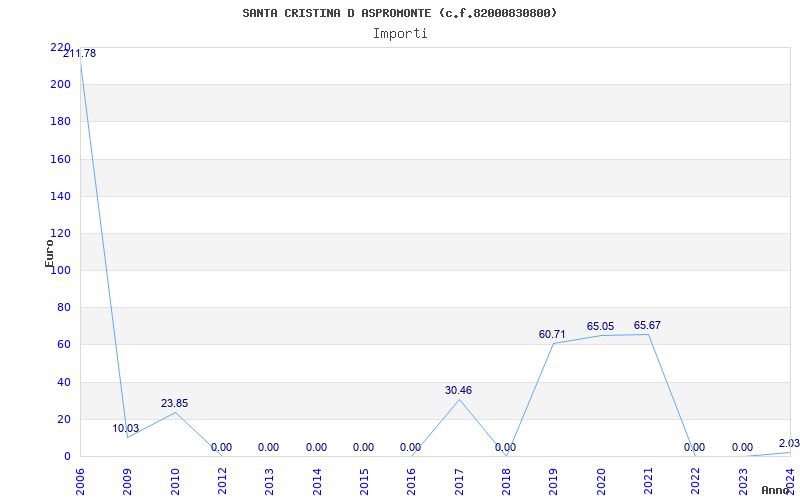Screen dimensions: 800x500
Task: Click the 20 y-axis tick label
Action: pos(63,419)
